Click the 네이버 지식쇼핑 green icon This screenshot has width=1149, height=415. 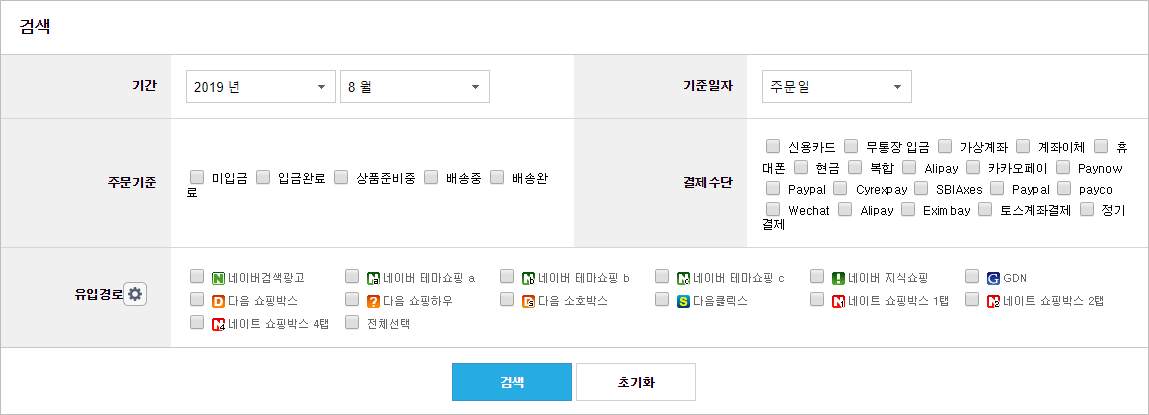838,278
